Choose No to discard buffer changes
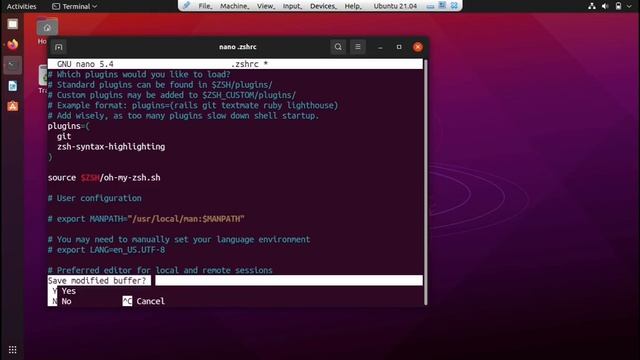 [62, 301]
